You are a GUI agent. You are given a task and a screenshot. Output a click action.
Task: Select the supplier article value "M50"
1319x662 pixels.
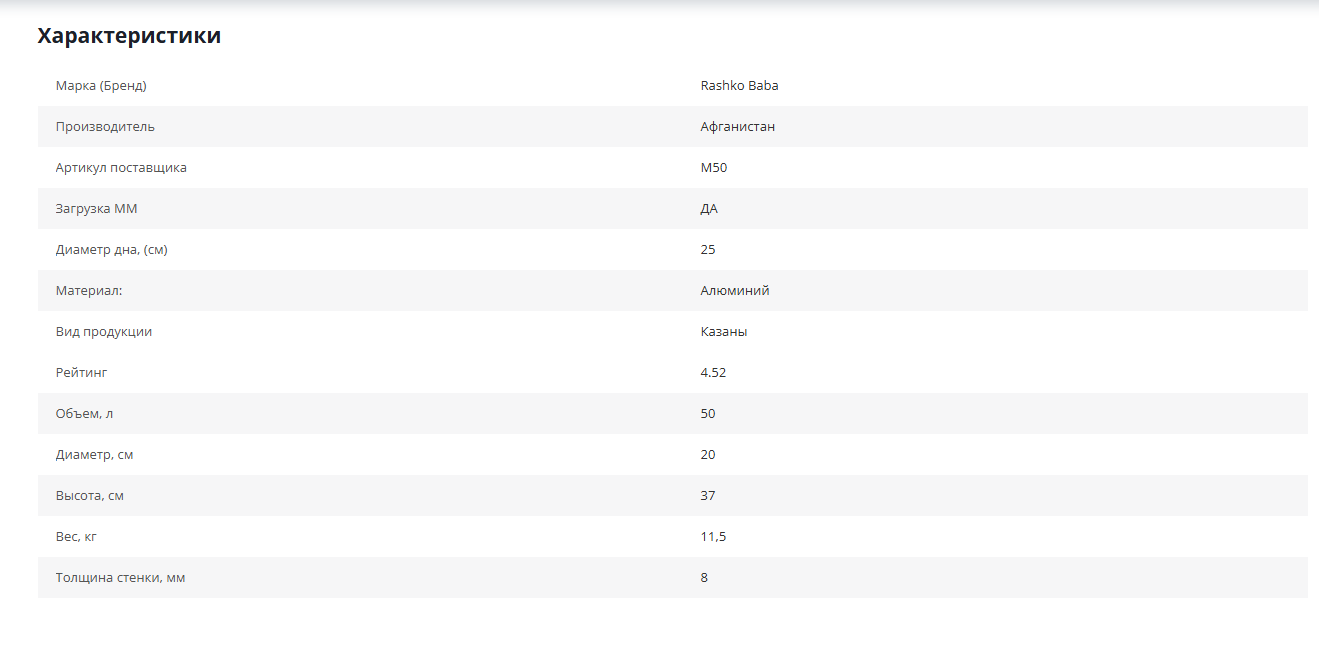pos(714,168)
